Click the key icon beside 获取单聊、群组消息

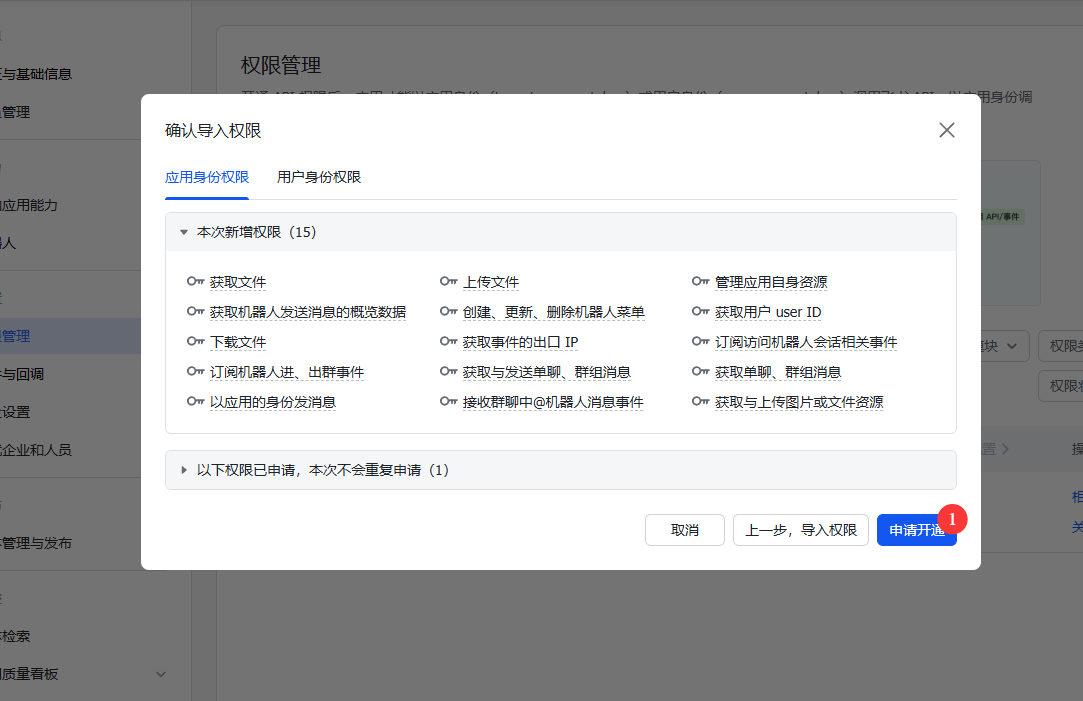click(x=701, y=372)
